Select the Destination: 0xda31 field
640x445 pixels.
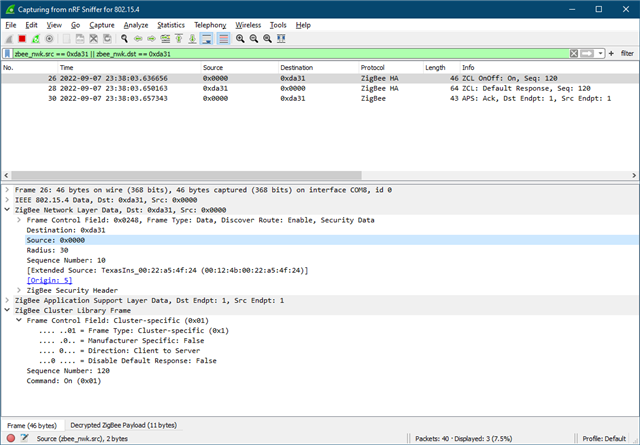[66, 230]
